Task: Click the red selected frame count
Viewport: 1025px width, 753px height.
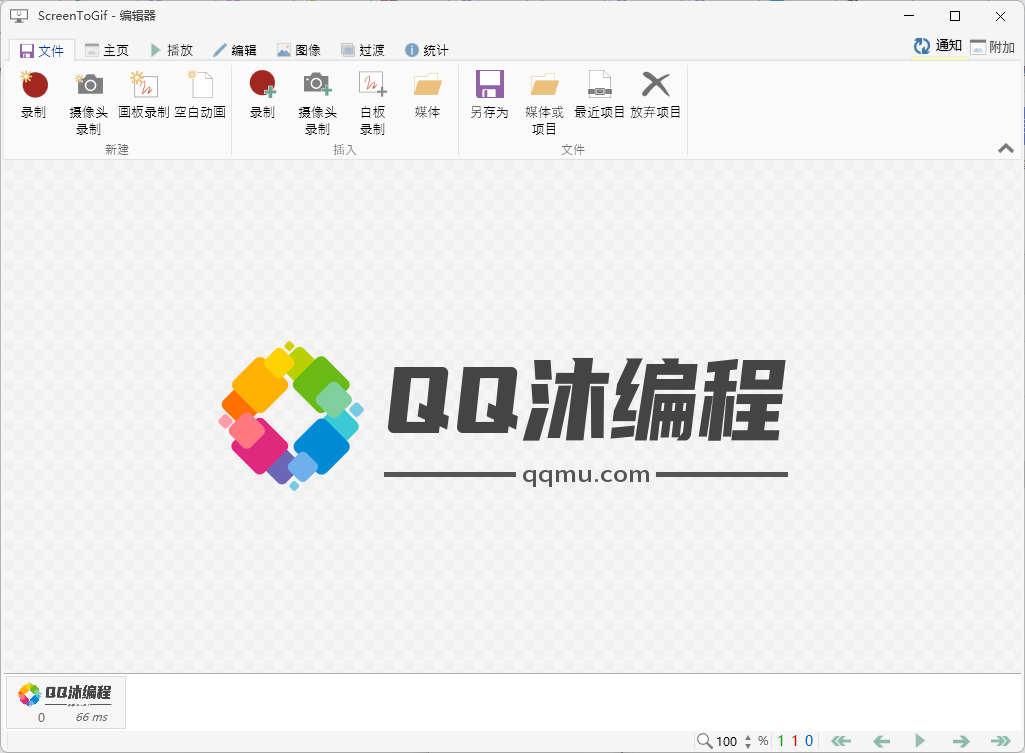Action: pyautogui.click(x=795, y=741)
